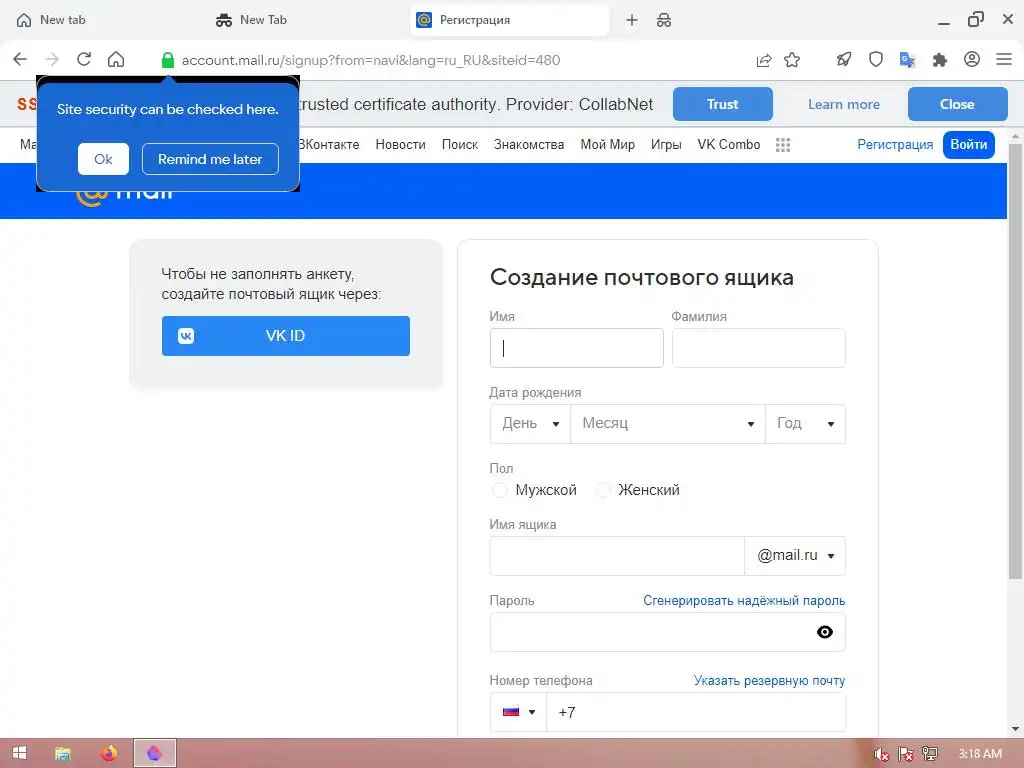Open the all projects grid icon
This screenshot has width=1024, height=768.
pos(783,145)
